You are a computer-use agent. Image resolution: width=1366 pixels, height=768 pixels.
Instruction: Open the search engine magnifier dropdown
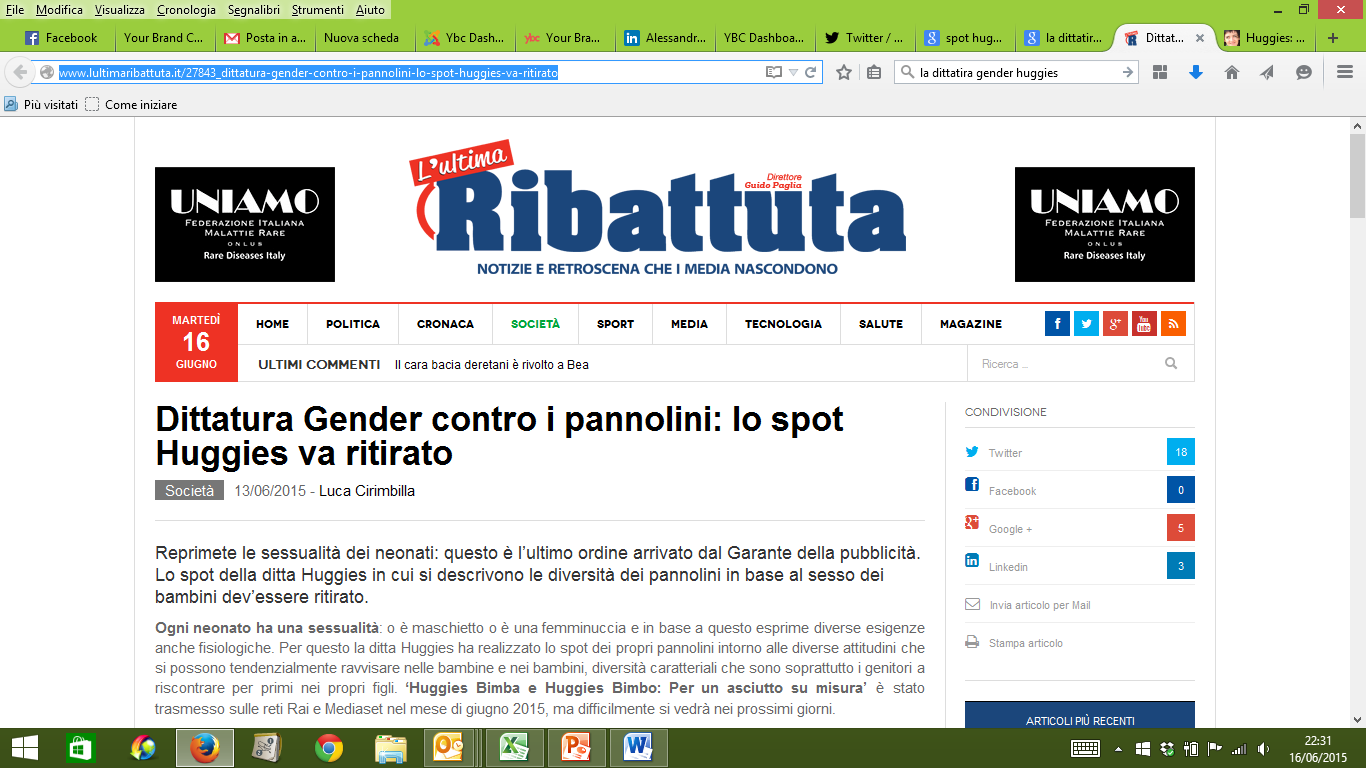(x=908, y=72)
